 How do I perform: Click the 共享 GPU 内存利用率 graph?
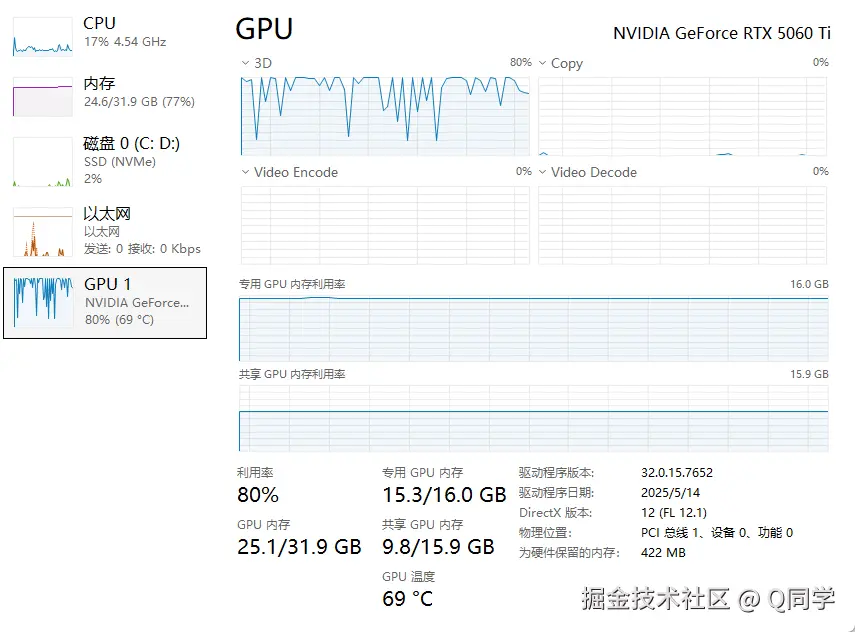(x=533, y=417)
